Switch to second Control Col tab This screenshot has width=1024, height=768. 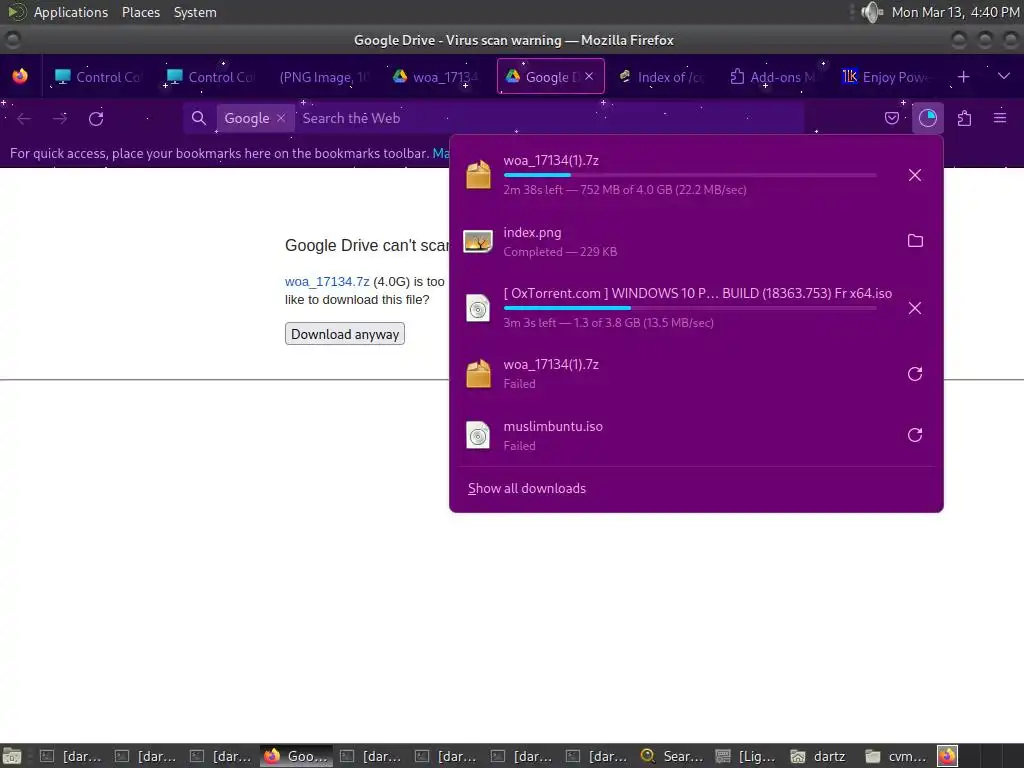[x=210, y=76]
